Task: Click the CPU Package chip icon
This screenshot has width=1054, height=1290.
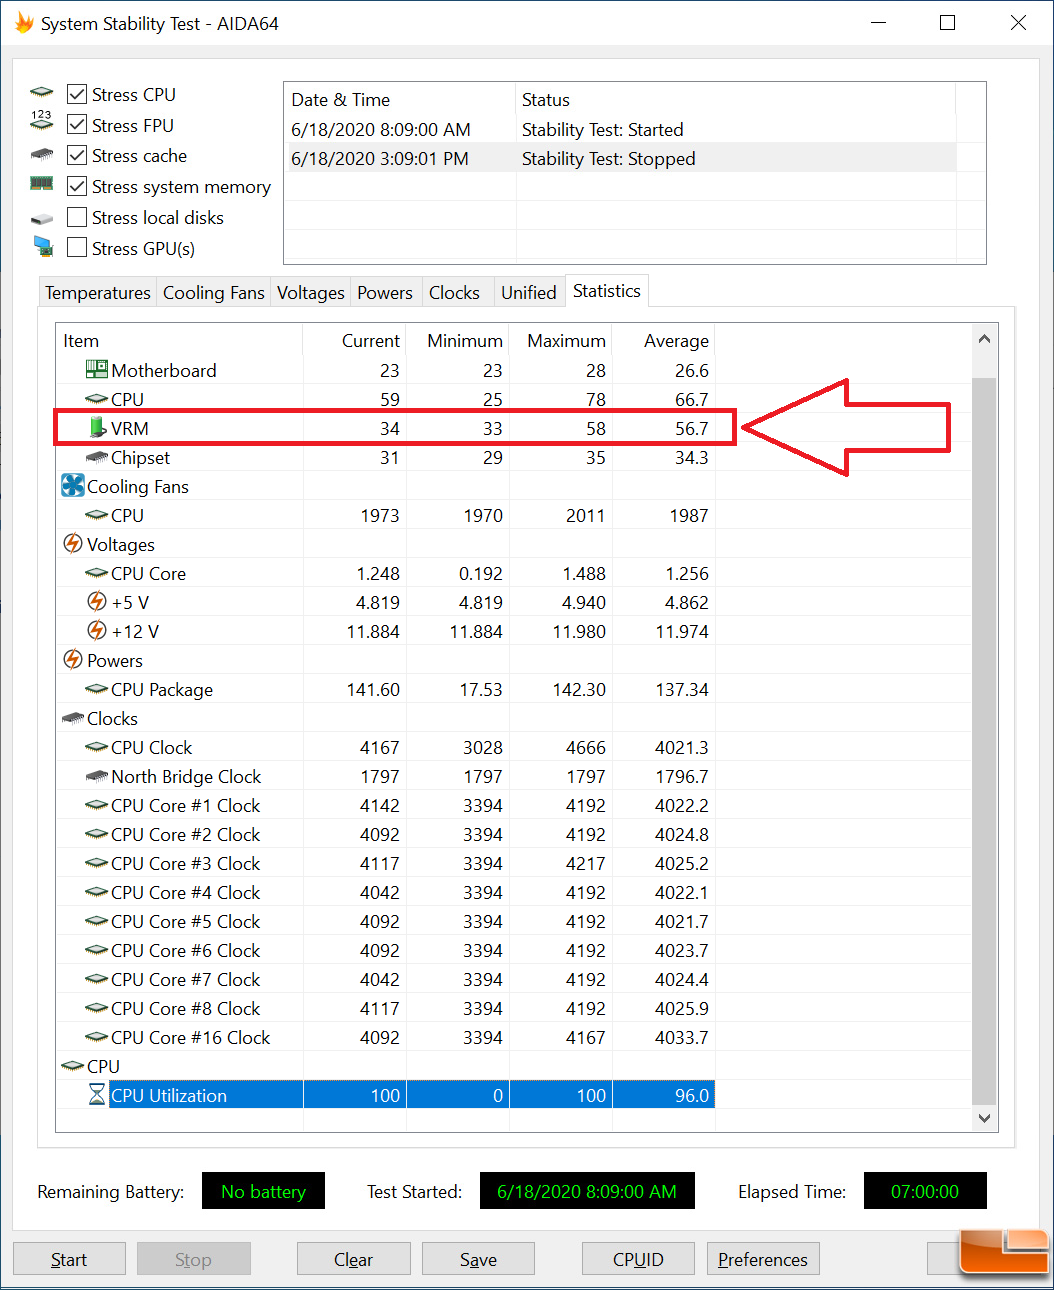Action: [97, 689]
